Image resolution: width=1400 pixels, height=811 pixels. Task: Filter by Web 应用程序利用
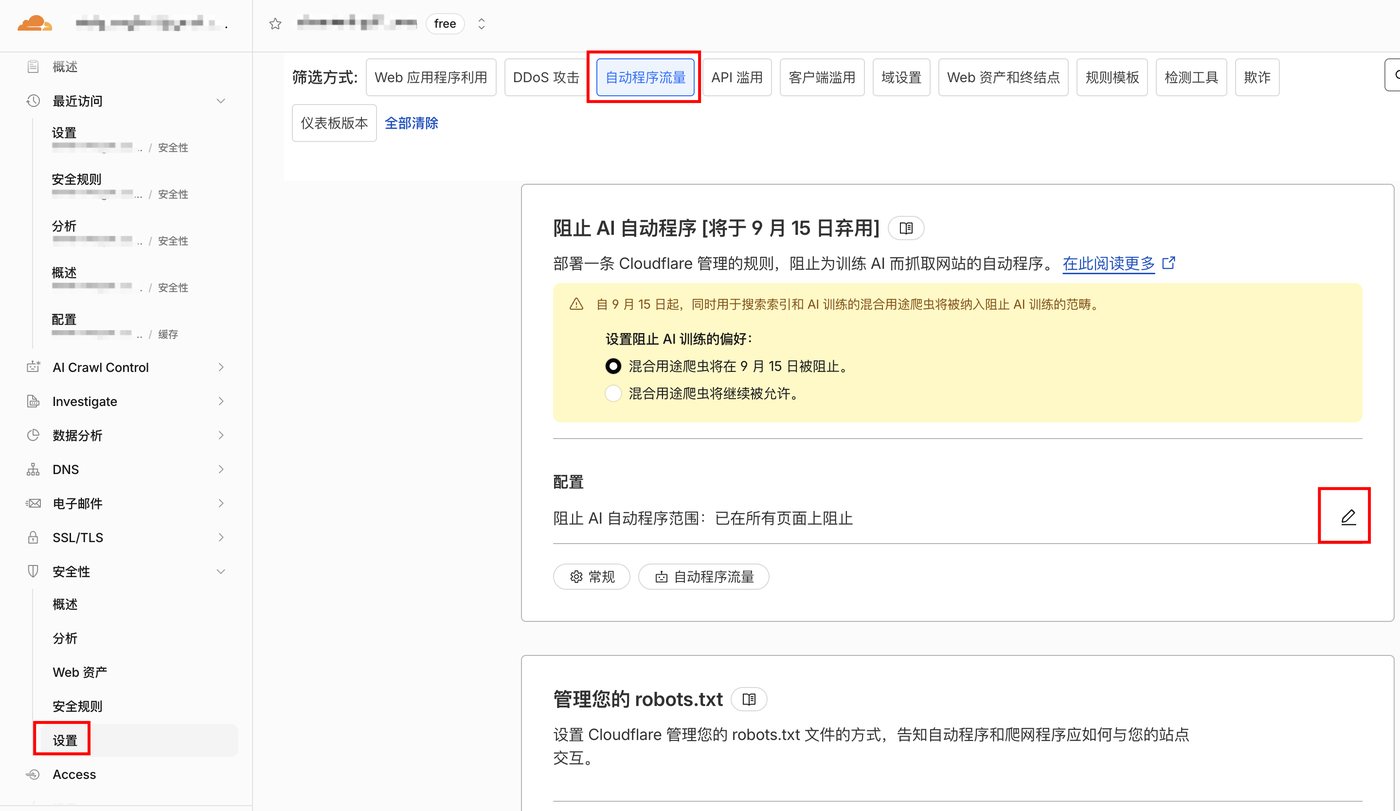click(x=431, y=77)
